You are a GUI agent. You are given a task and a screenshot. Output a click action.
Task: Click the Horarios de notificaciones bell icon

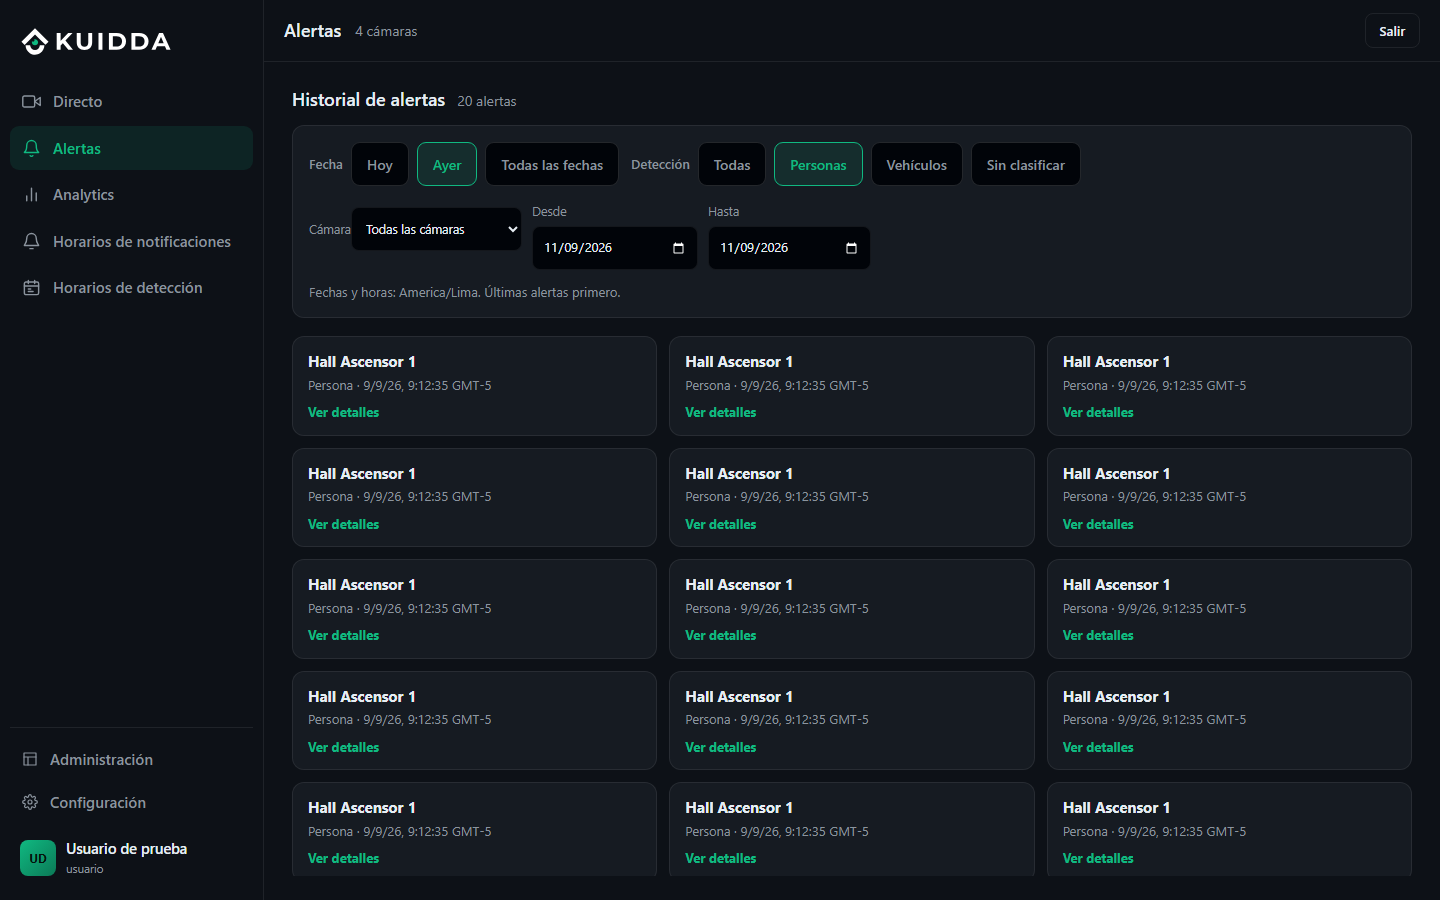[31, 241]
